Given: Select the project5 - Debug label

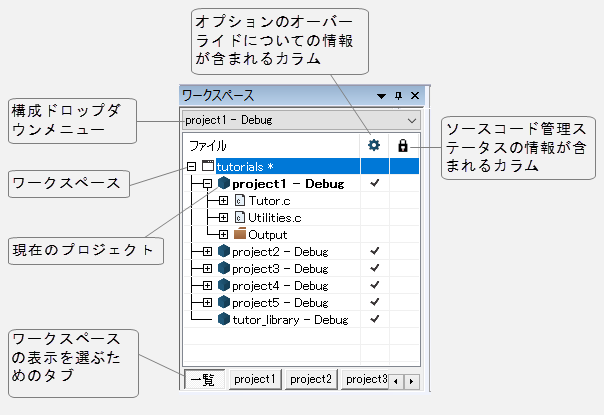Looking at the screenshot, I should [x=280, y=302].
